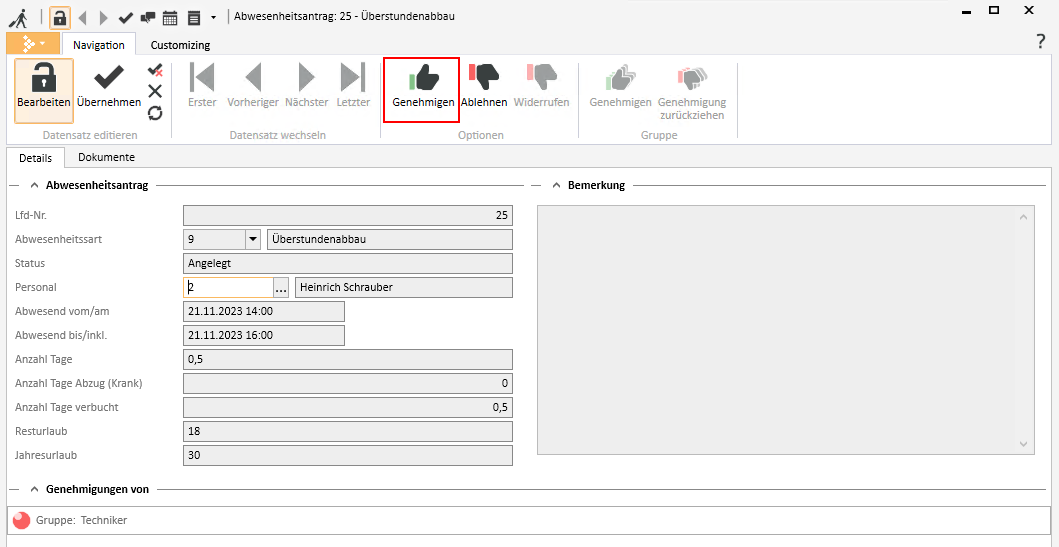Screen dimensions: 1059x547
Task: Click Genehmigung zurückziehen group button
Action: point(692,92)
